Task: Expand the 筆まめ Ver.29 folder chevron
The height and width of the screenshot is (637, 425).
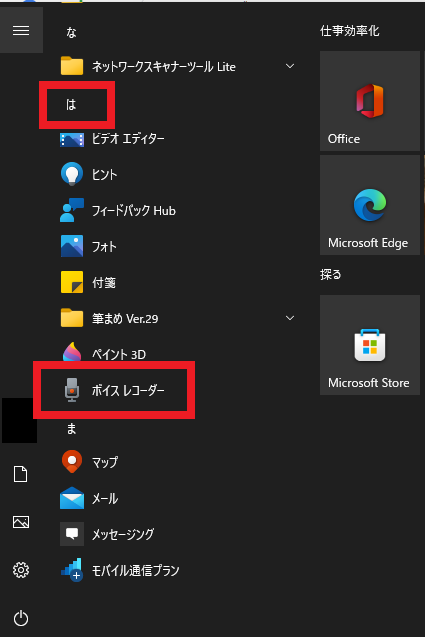Action: pyautogui.click(x=290, y=318)
